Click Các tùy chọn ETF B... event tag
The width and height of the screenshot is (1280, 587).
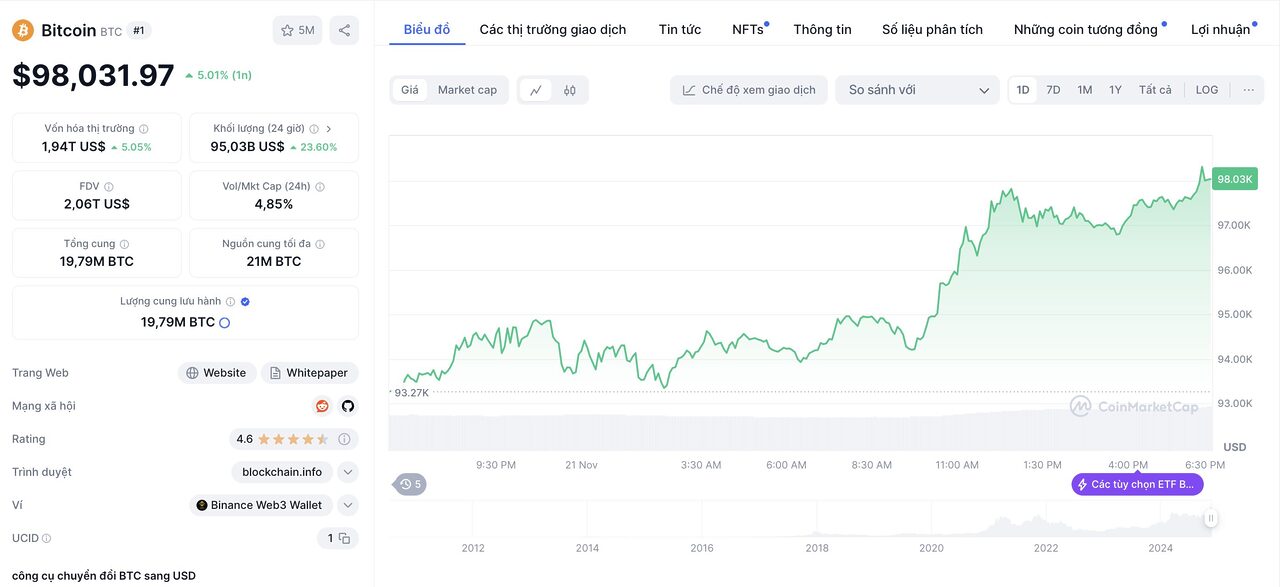(1138, 484)
